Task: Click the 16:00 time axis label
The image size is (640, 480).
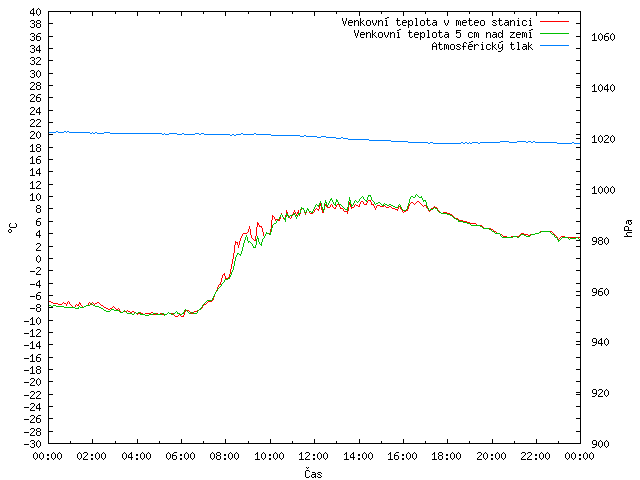Action: [x=402, y=456]
